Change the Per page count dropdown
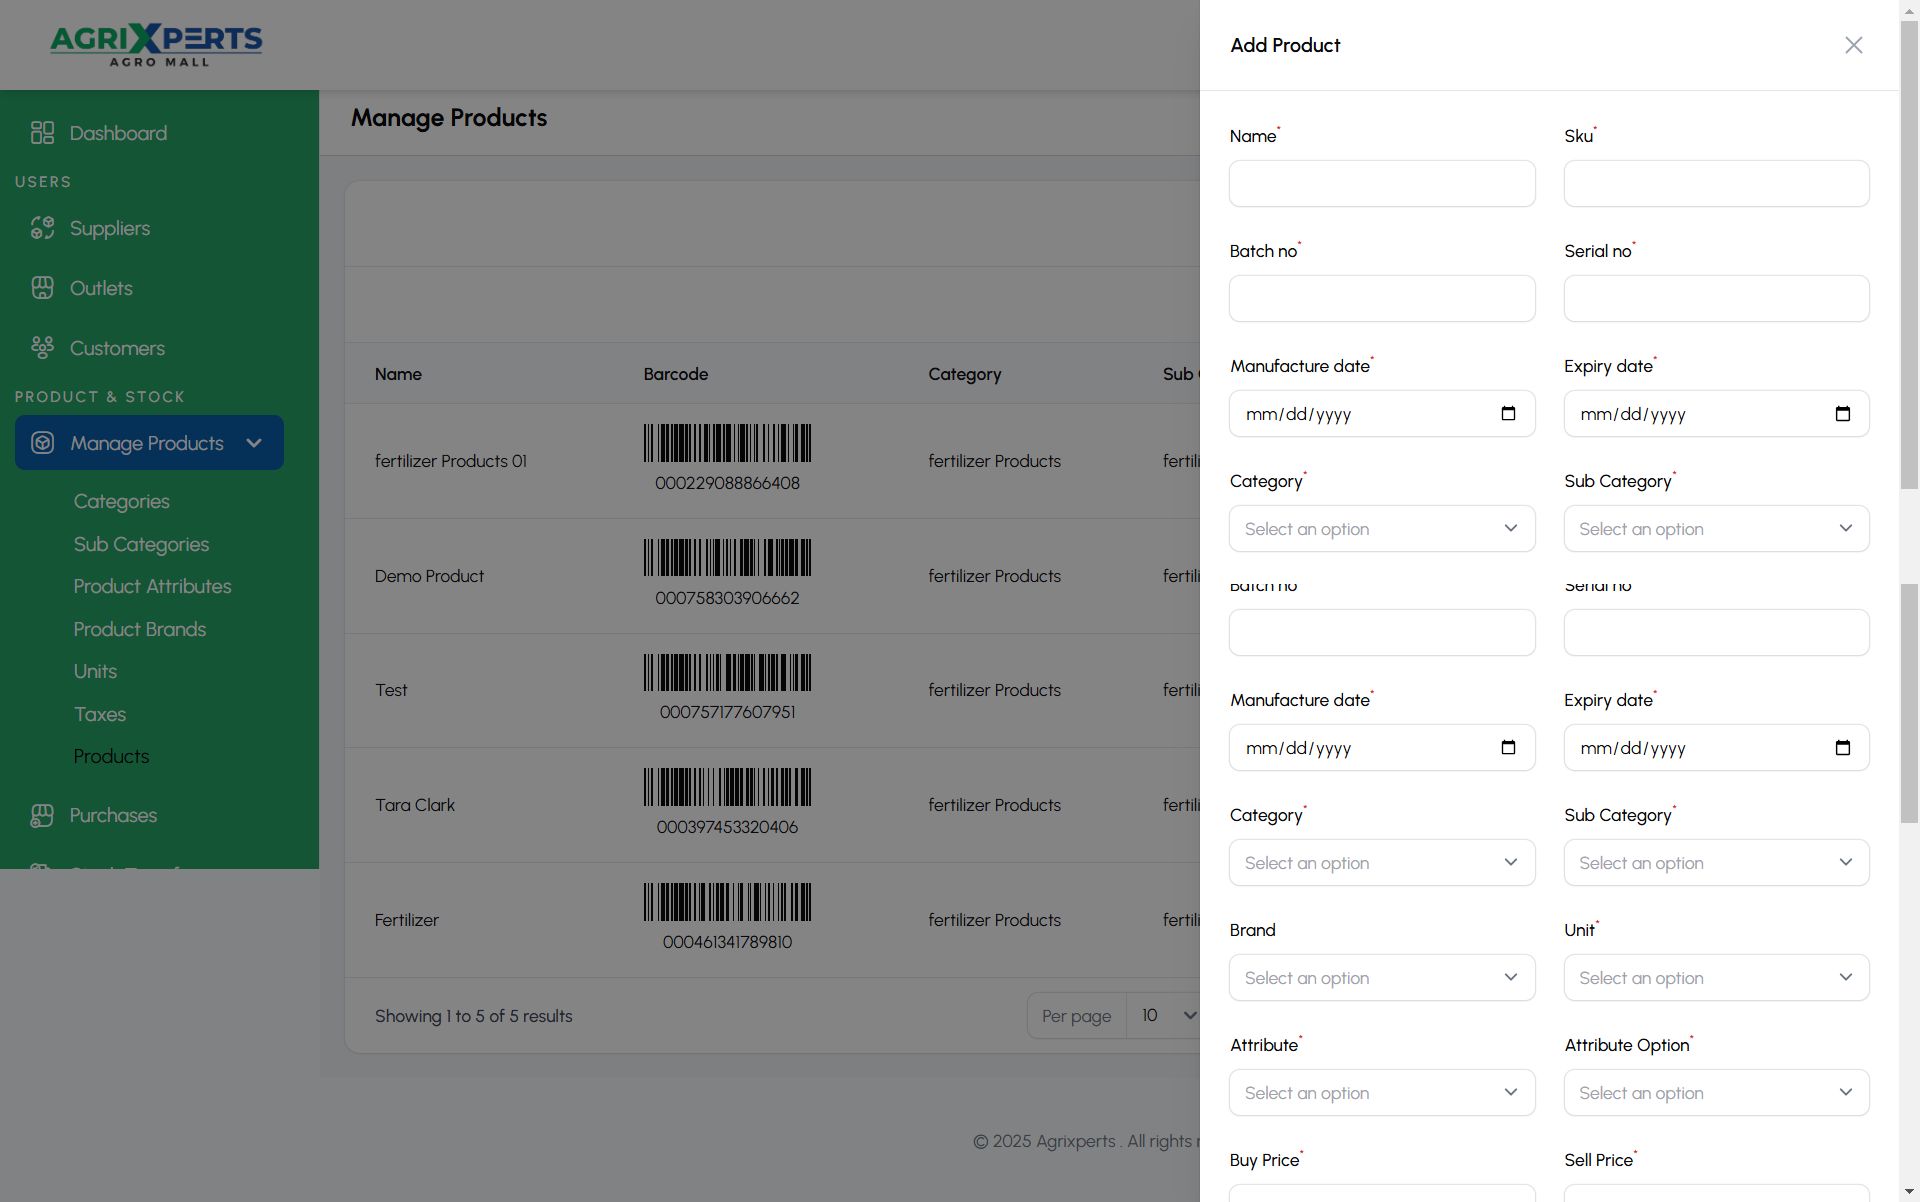Screen dimensions: 1920x1202 coord(1163,1016)
